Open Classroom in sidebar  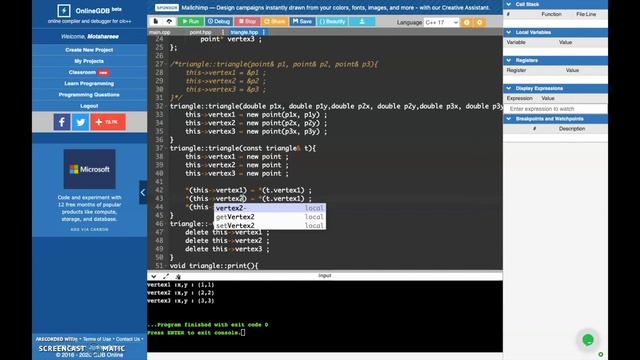[82, 72]
